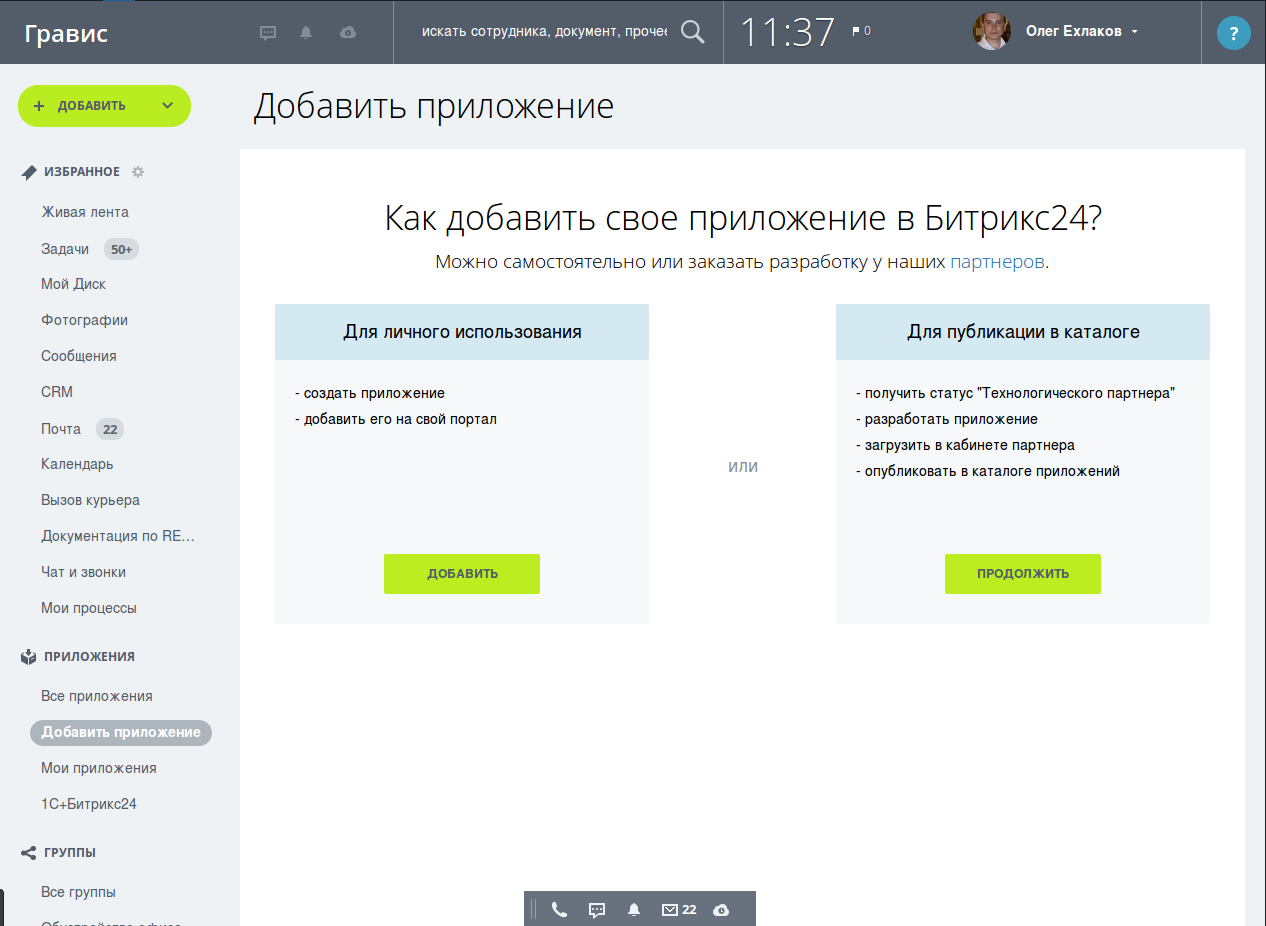Open Олег Ехлаков user menu arrow

pyautogui.click(x=1135, y=32)
